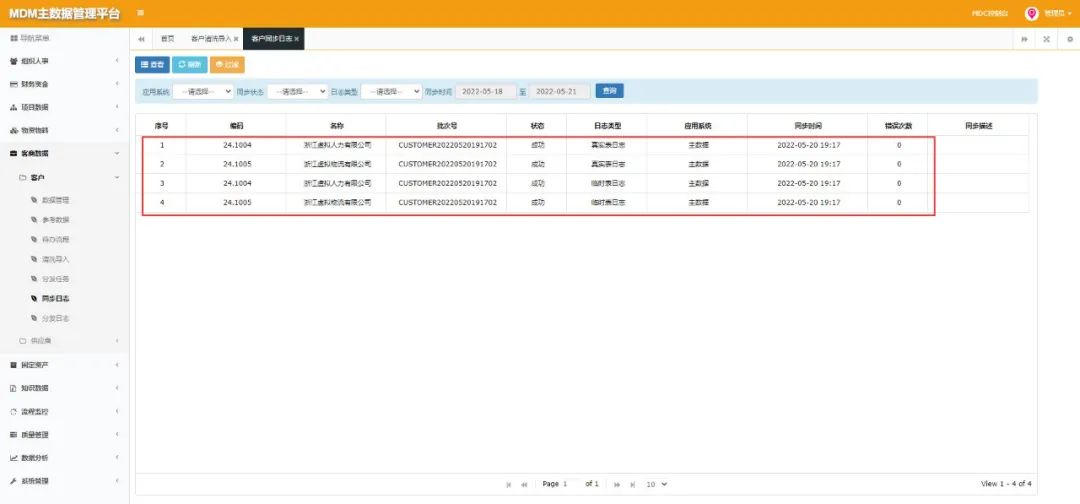Click the page number input field
Image resolution: width=1080 pixels, height=504 pixels.
tap(571, 484)
